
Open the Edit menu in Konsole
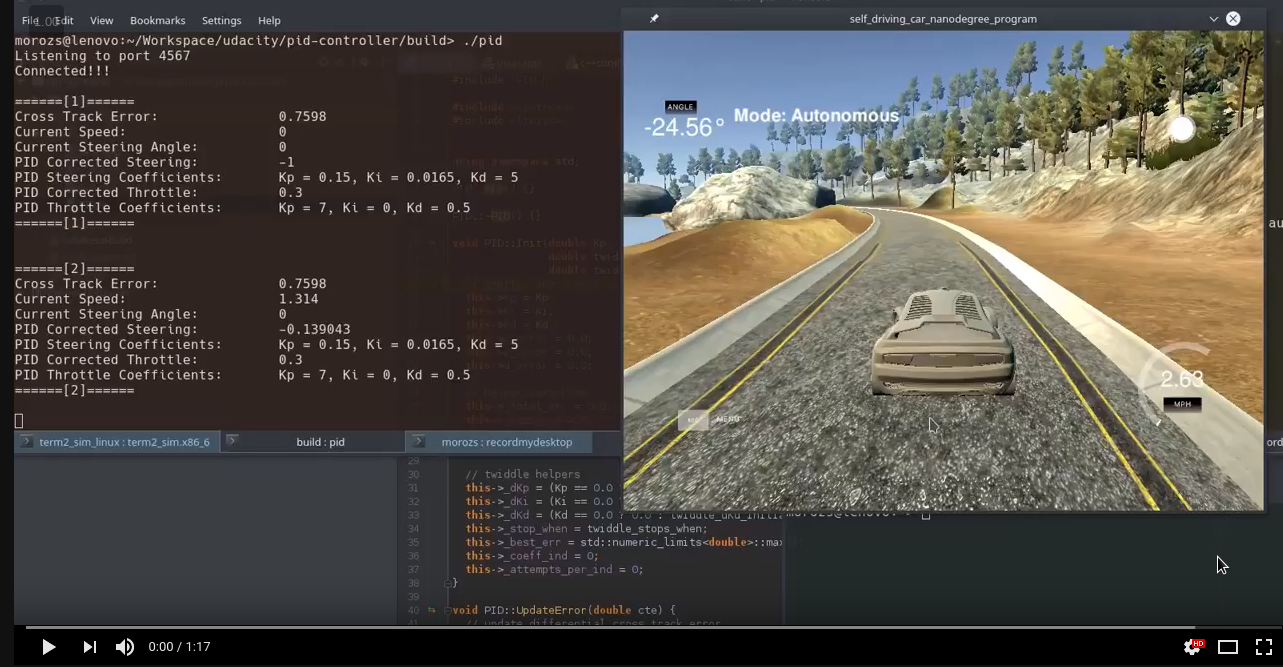point(64,20)
